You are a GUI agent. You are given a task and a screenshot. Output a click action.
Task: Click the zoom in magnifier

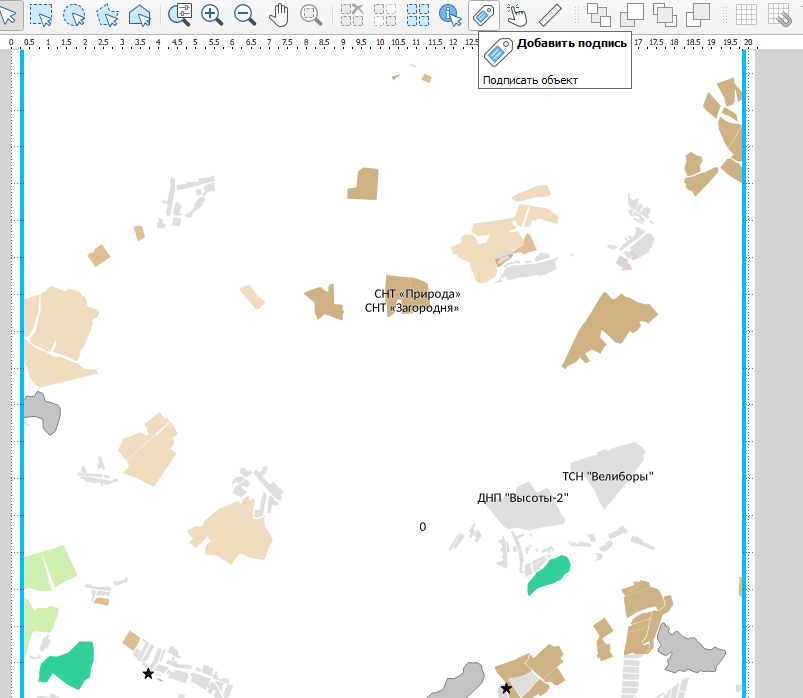coord(212,14)
